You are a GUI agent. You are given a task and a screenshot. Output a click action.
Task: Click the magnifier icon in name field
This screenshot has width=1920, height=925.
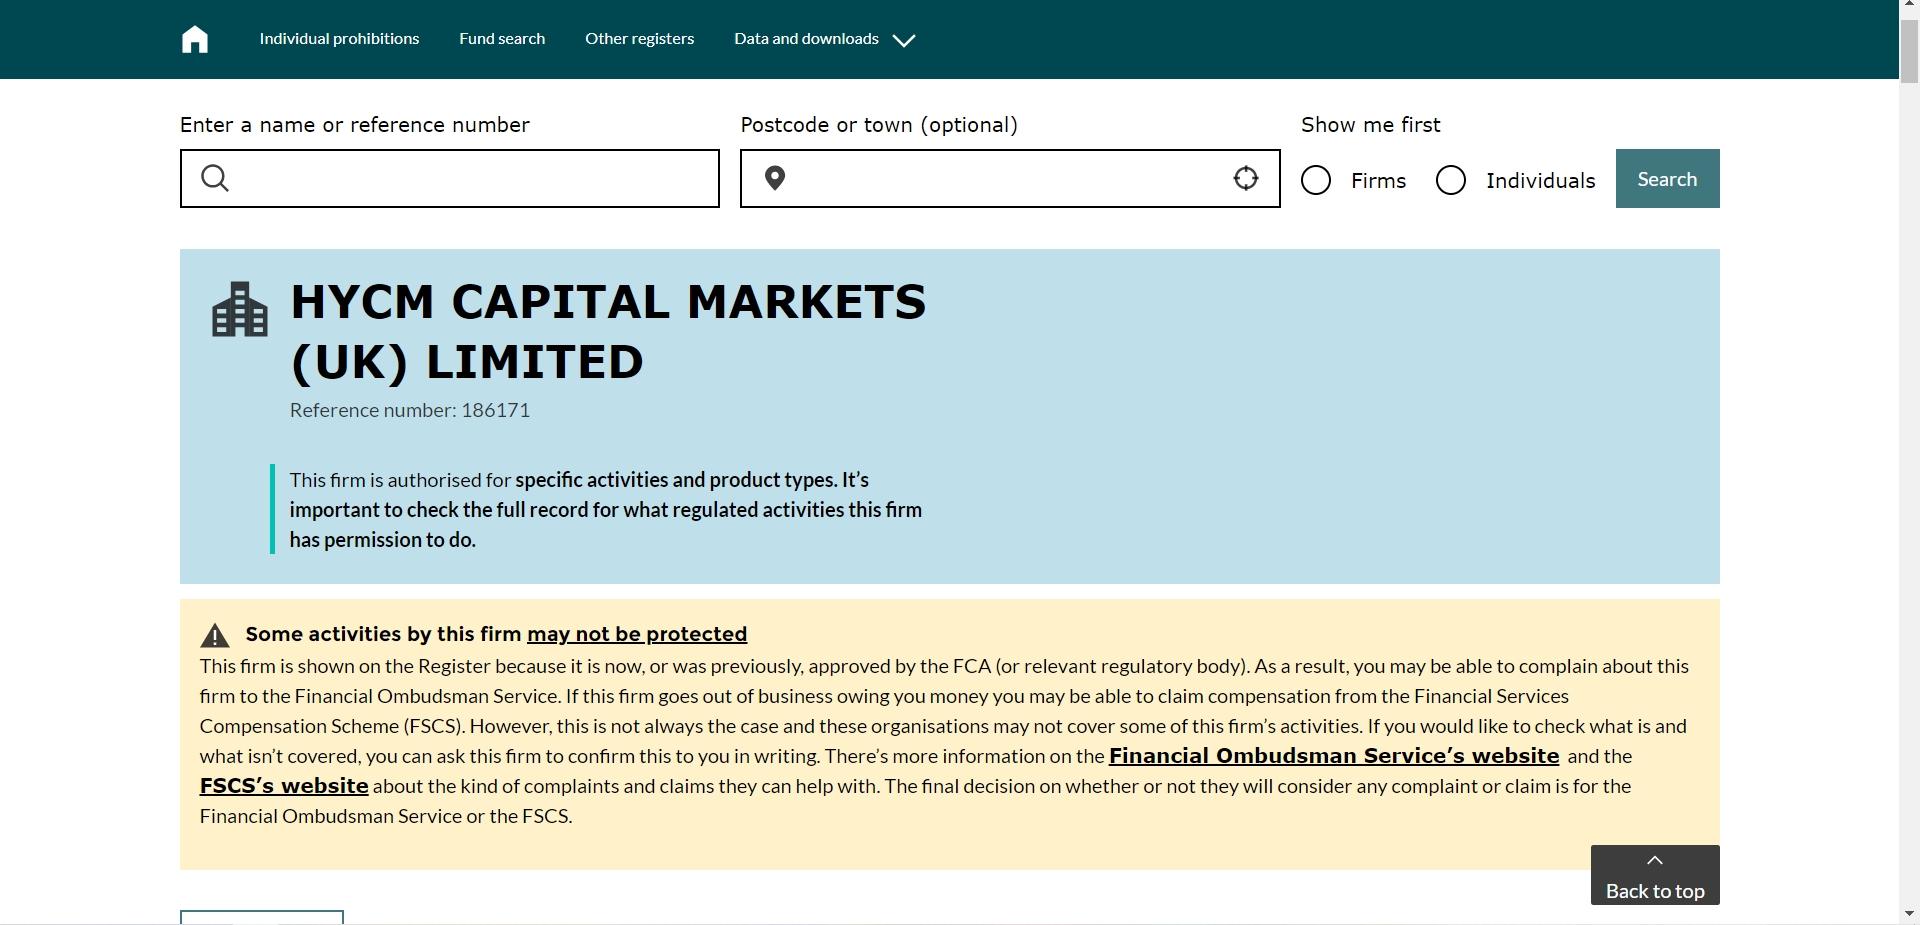pyautogui.click(x=215, y=178)
